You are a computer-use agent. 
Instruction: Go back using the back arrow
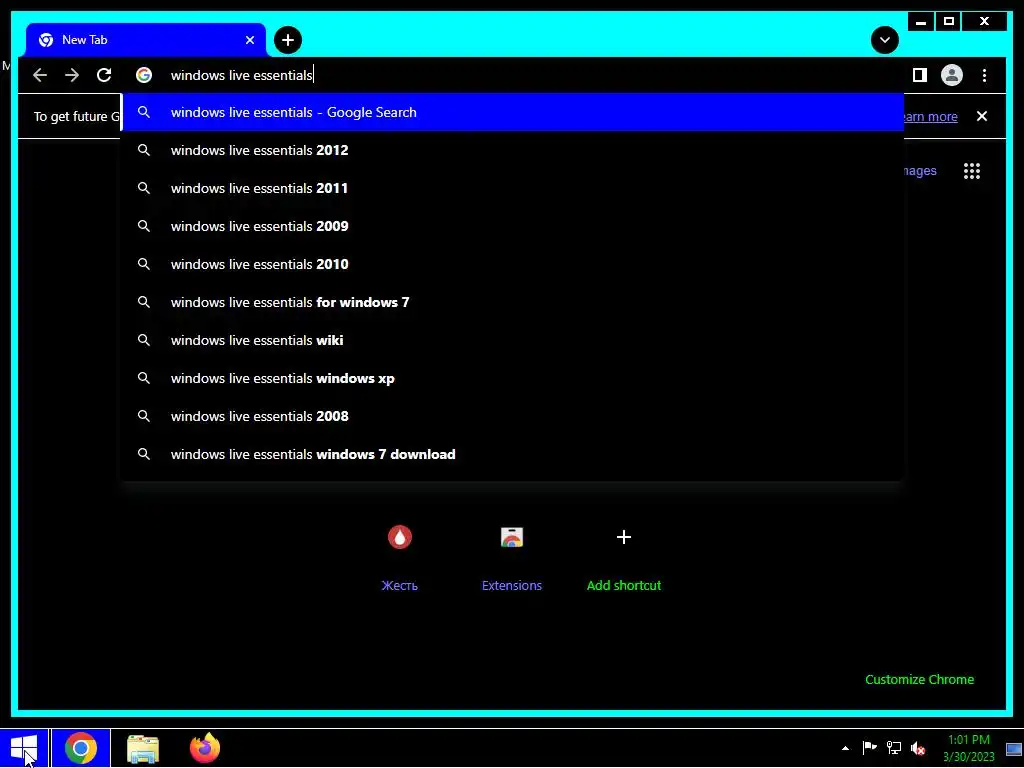[x=40, y=75]
